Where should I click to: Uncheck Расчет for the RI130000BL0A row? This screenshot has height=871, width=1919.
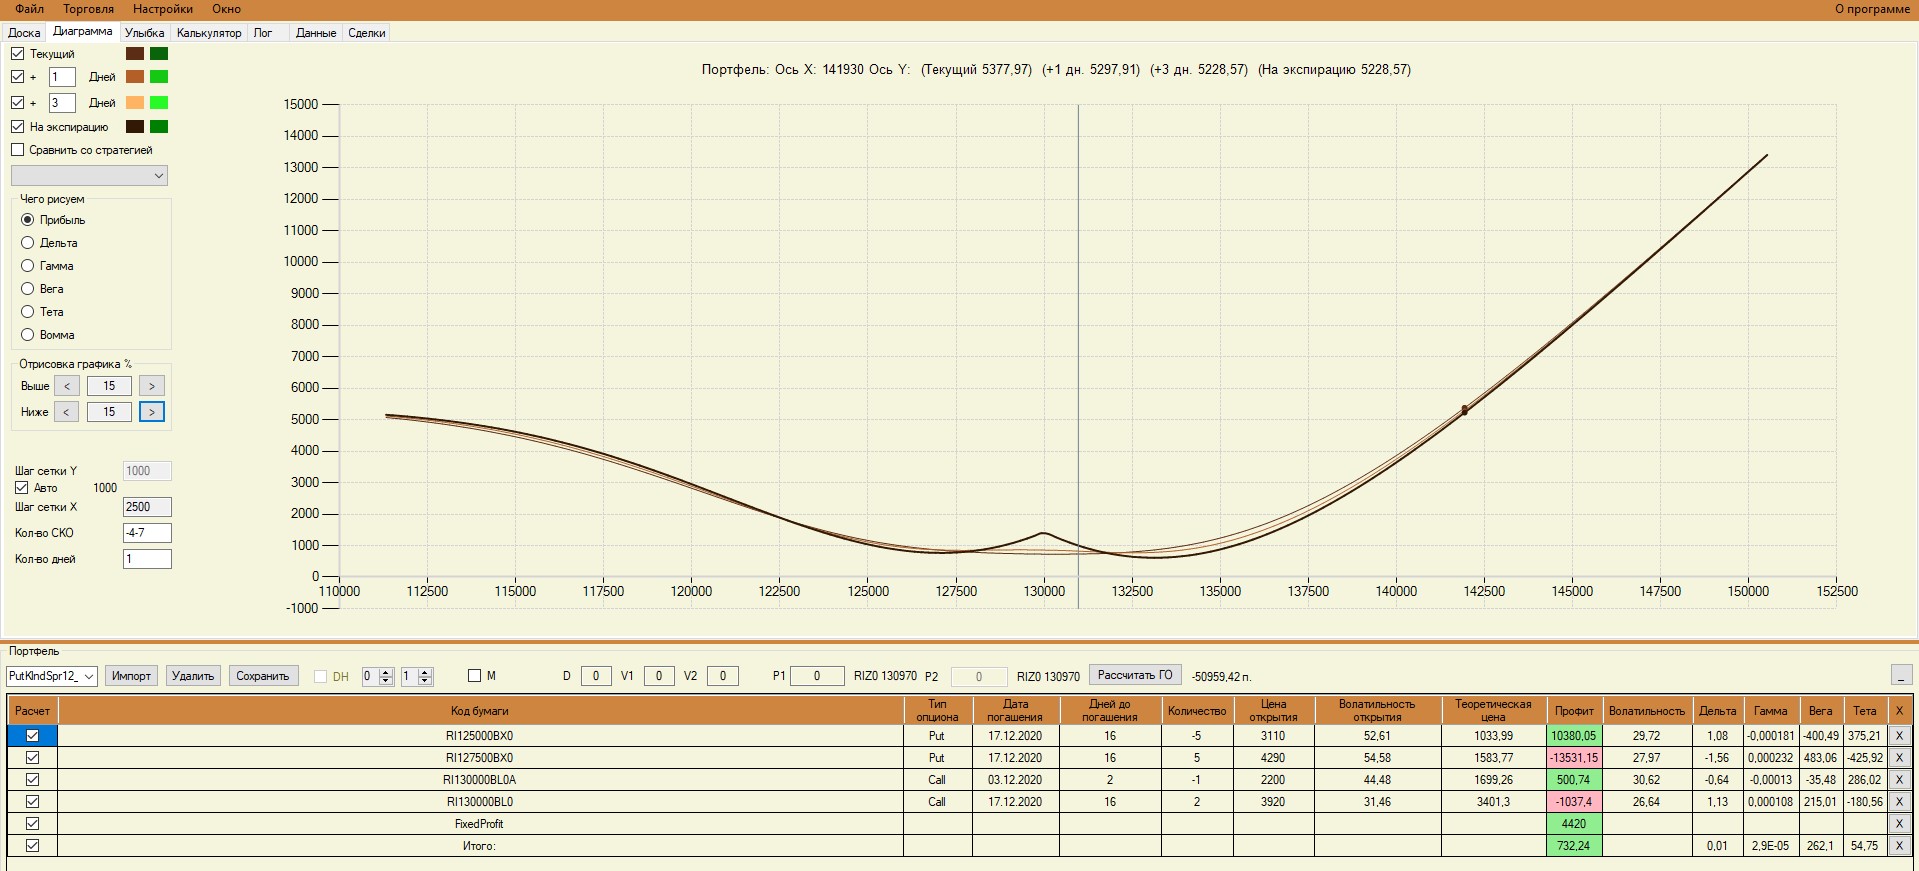[x=32, y=779]
